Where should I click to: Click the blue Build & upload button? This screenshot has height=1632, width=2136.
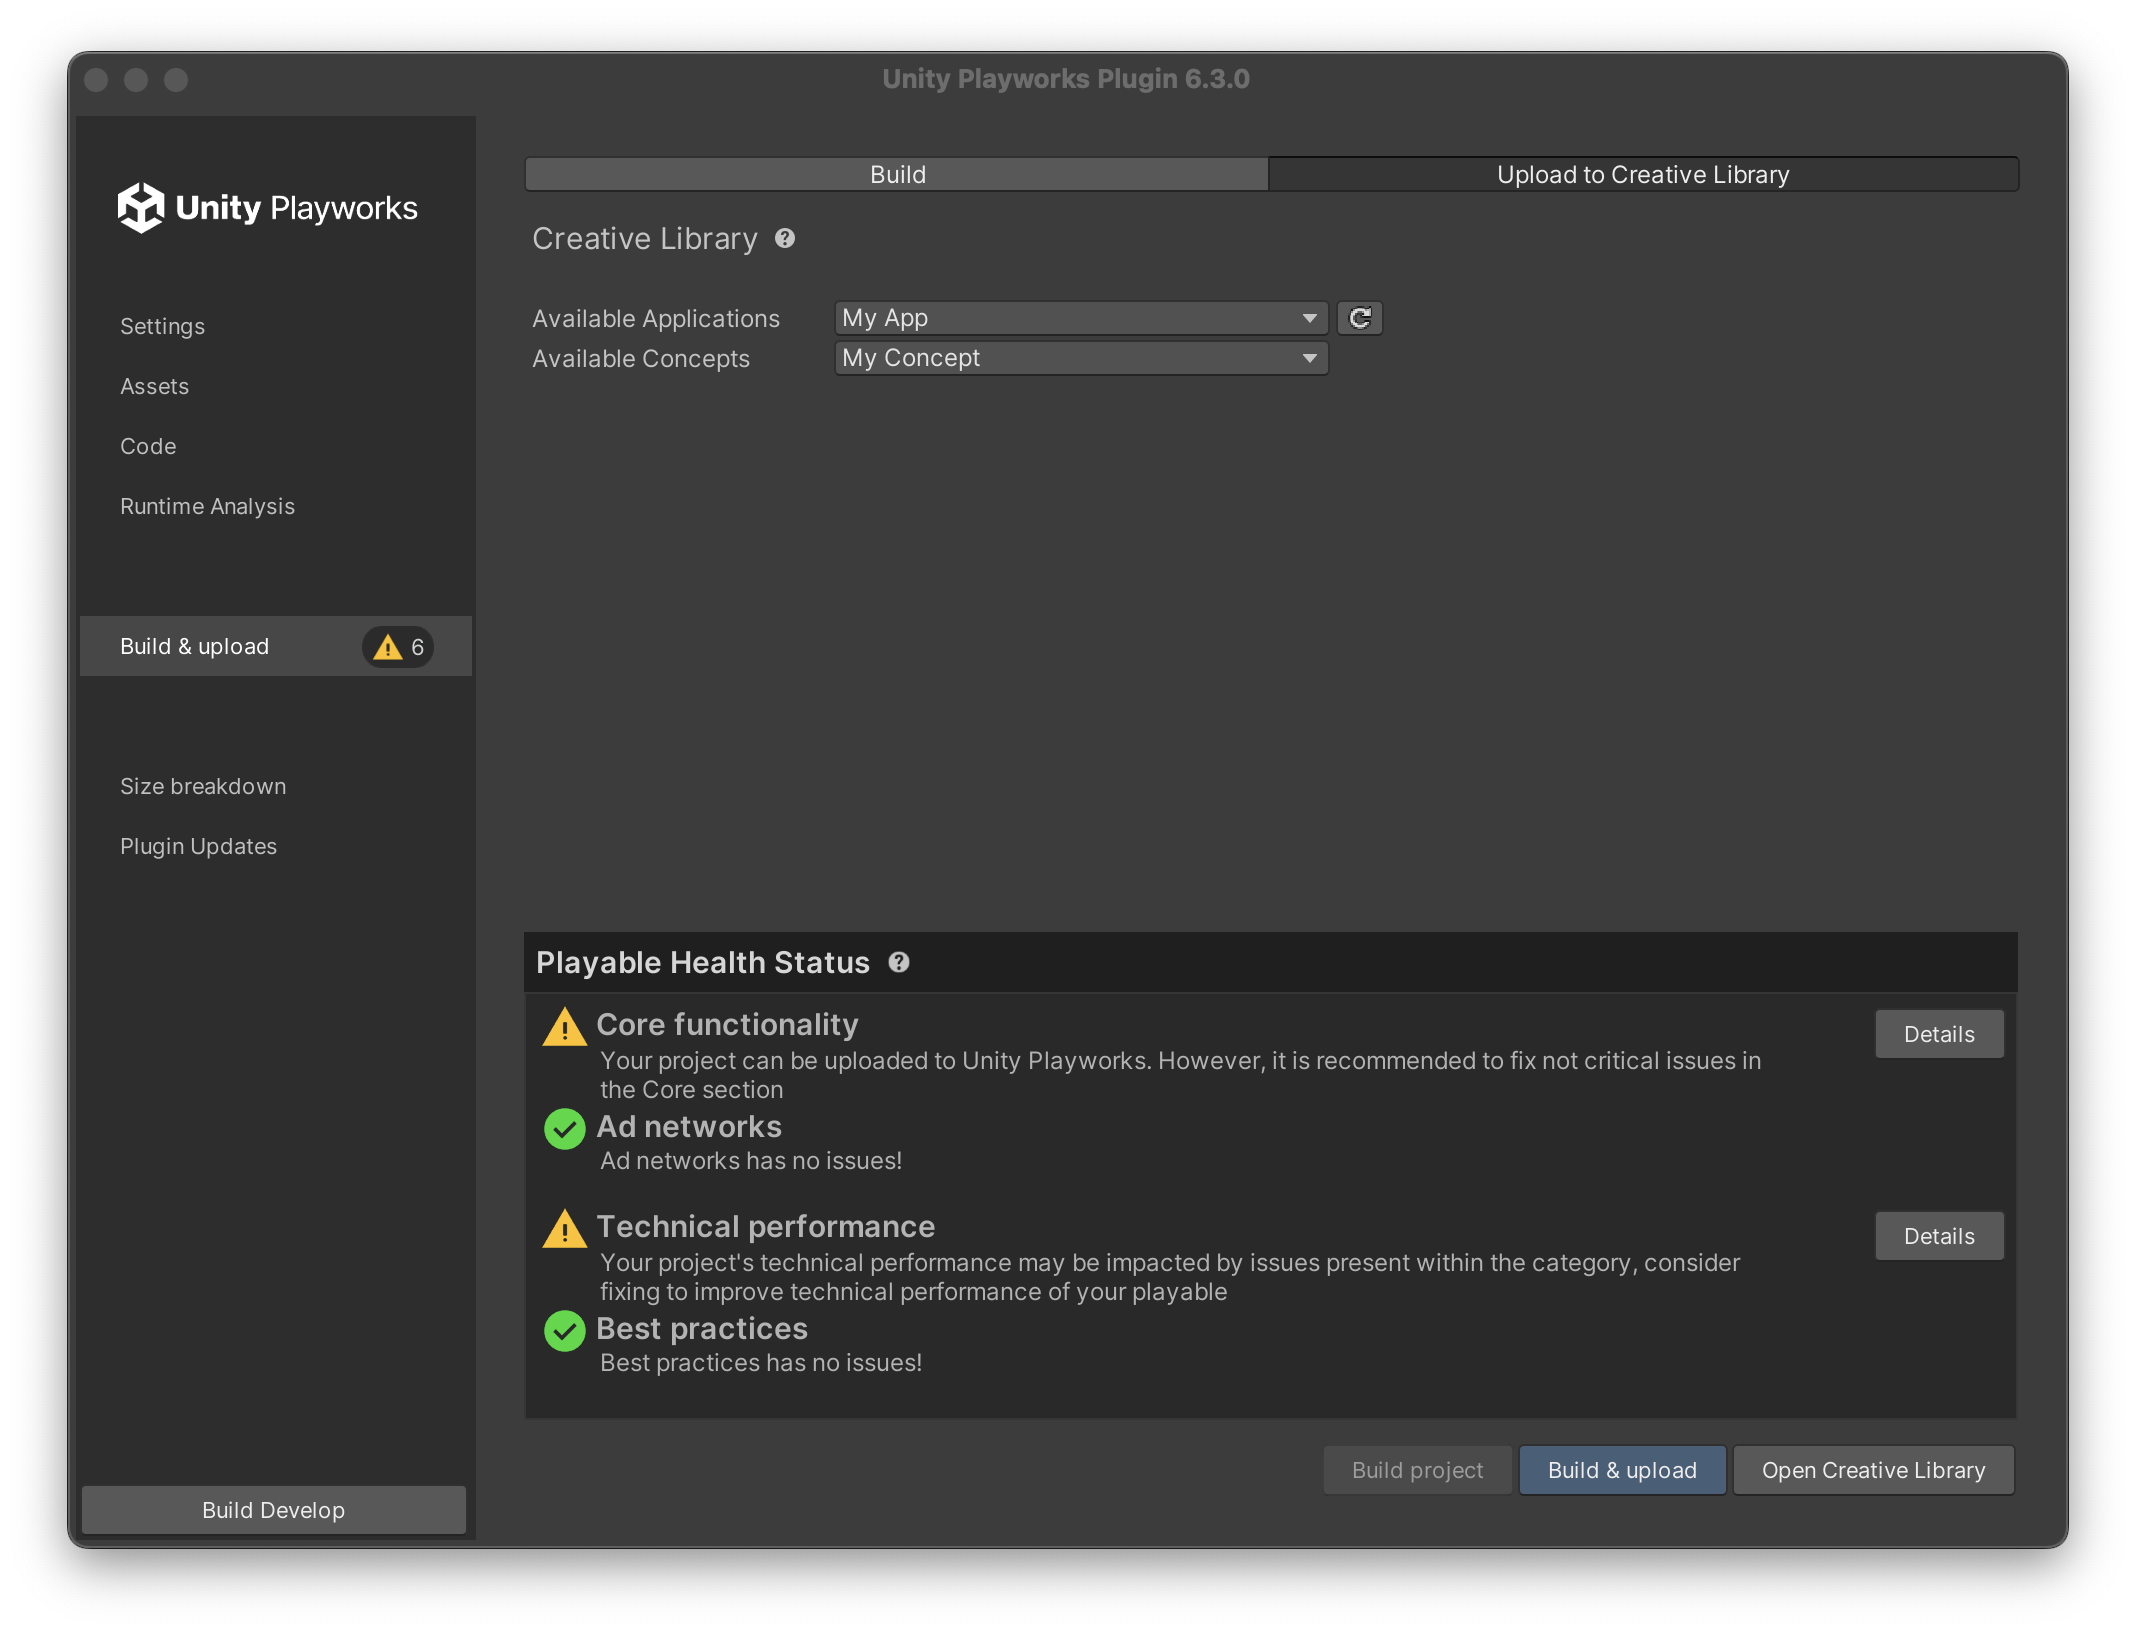click(x=1622, y=1470)
